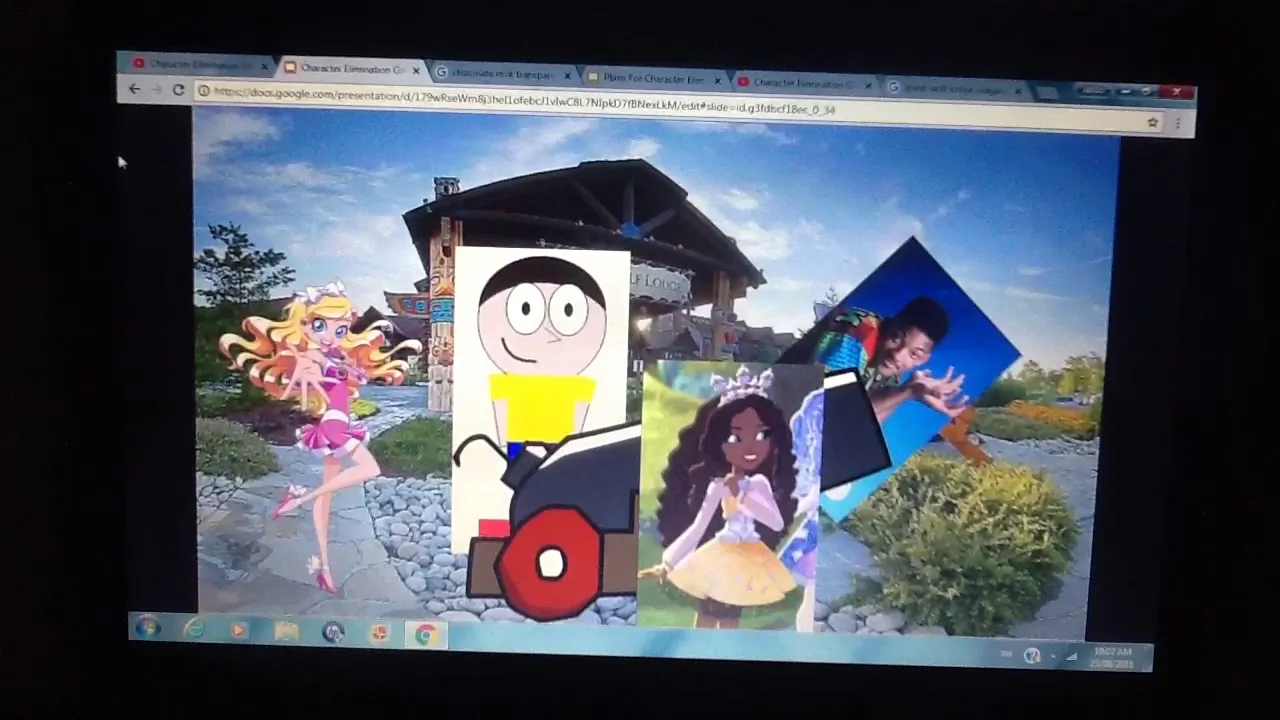Close the chocolate milk search tab
1280x720 pixels.
[568, 75]
